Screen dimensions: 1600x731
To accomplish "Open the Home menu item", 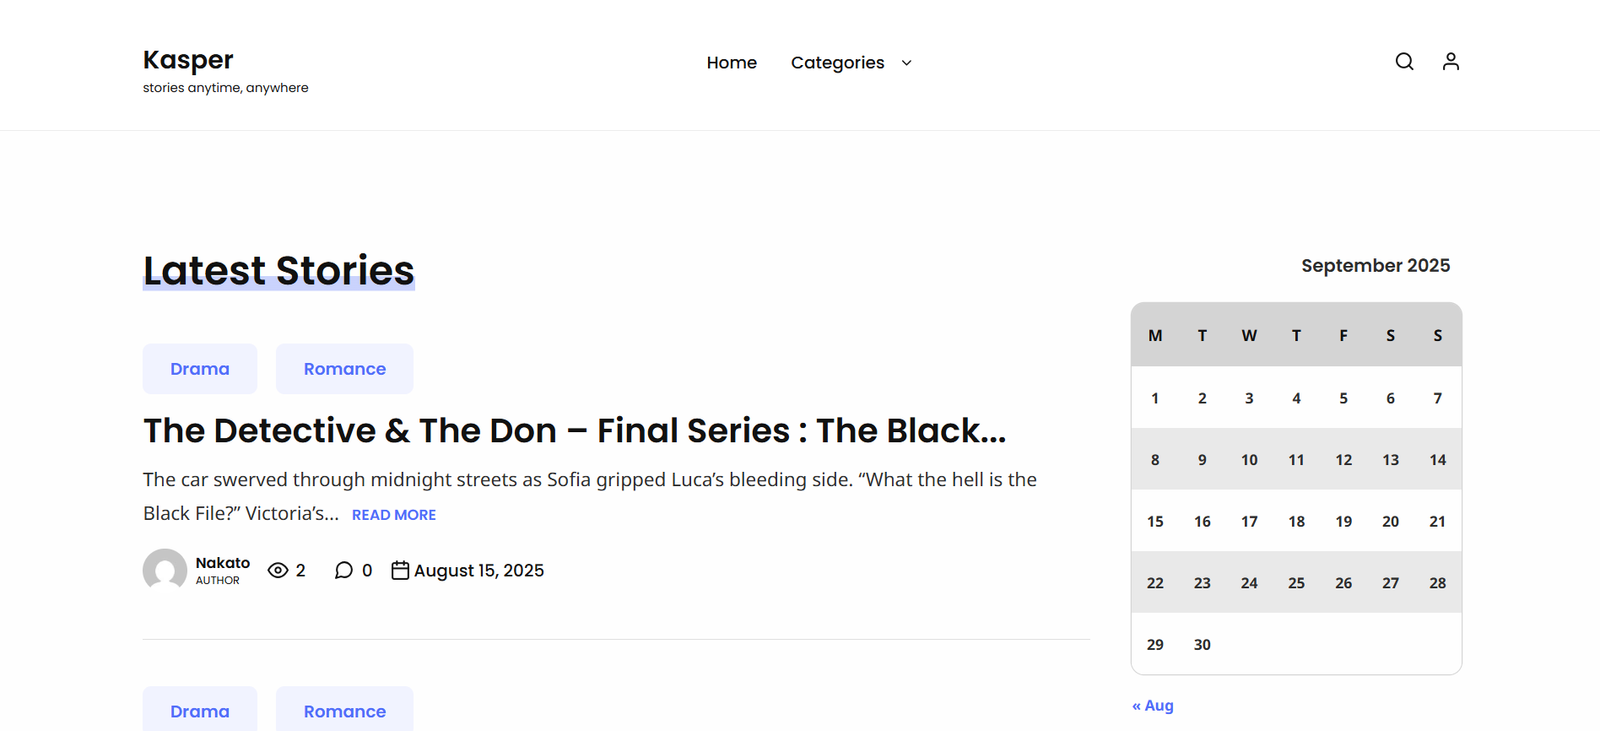I will [731, 63].
